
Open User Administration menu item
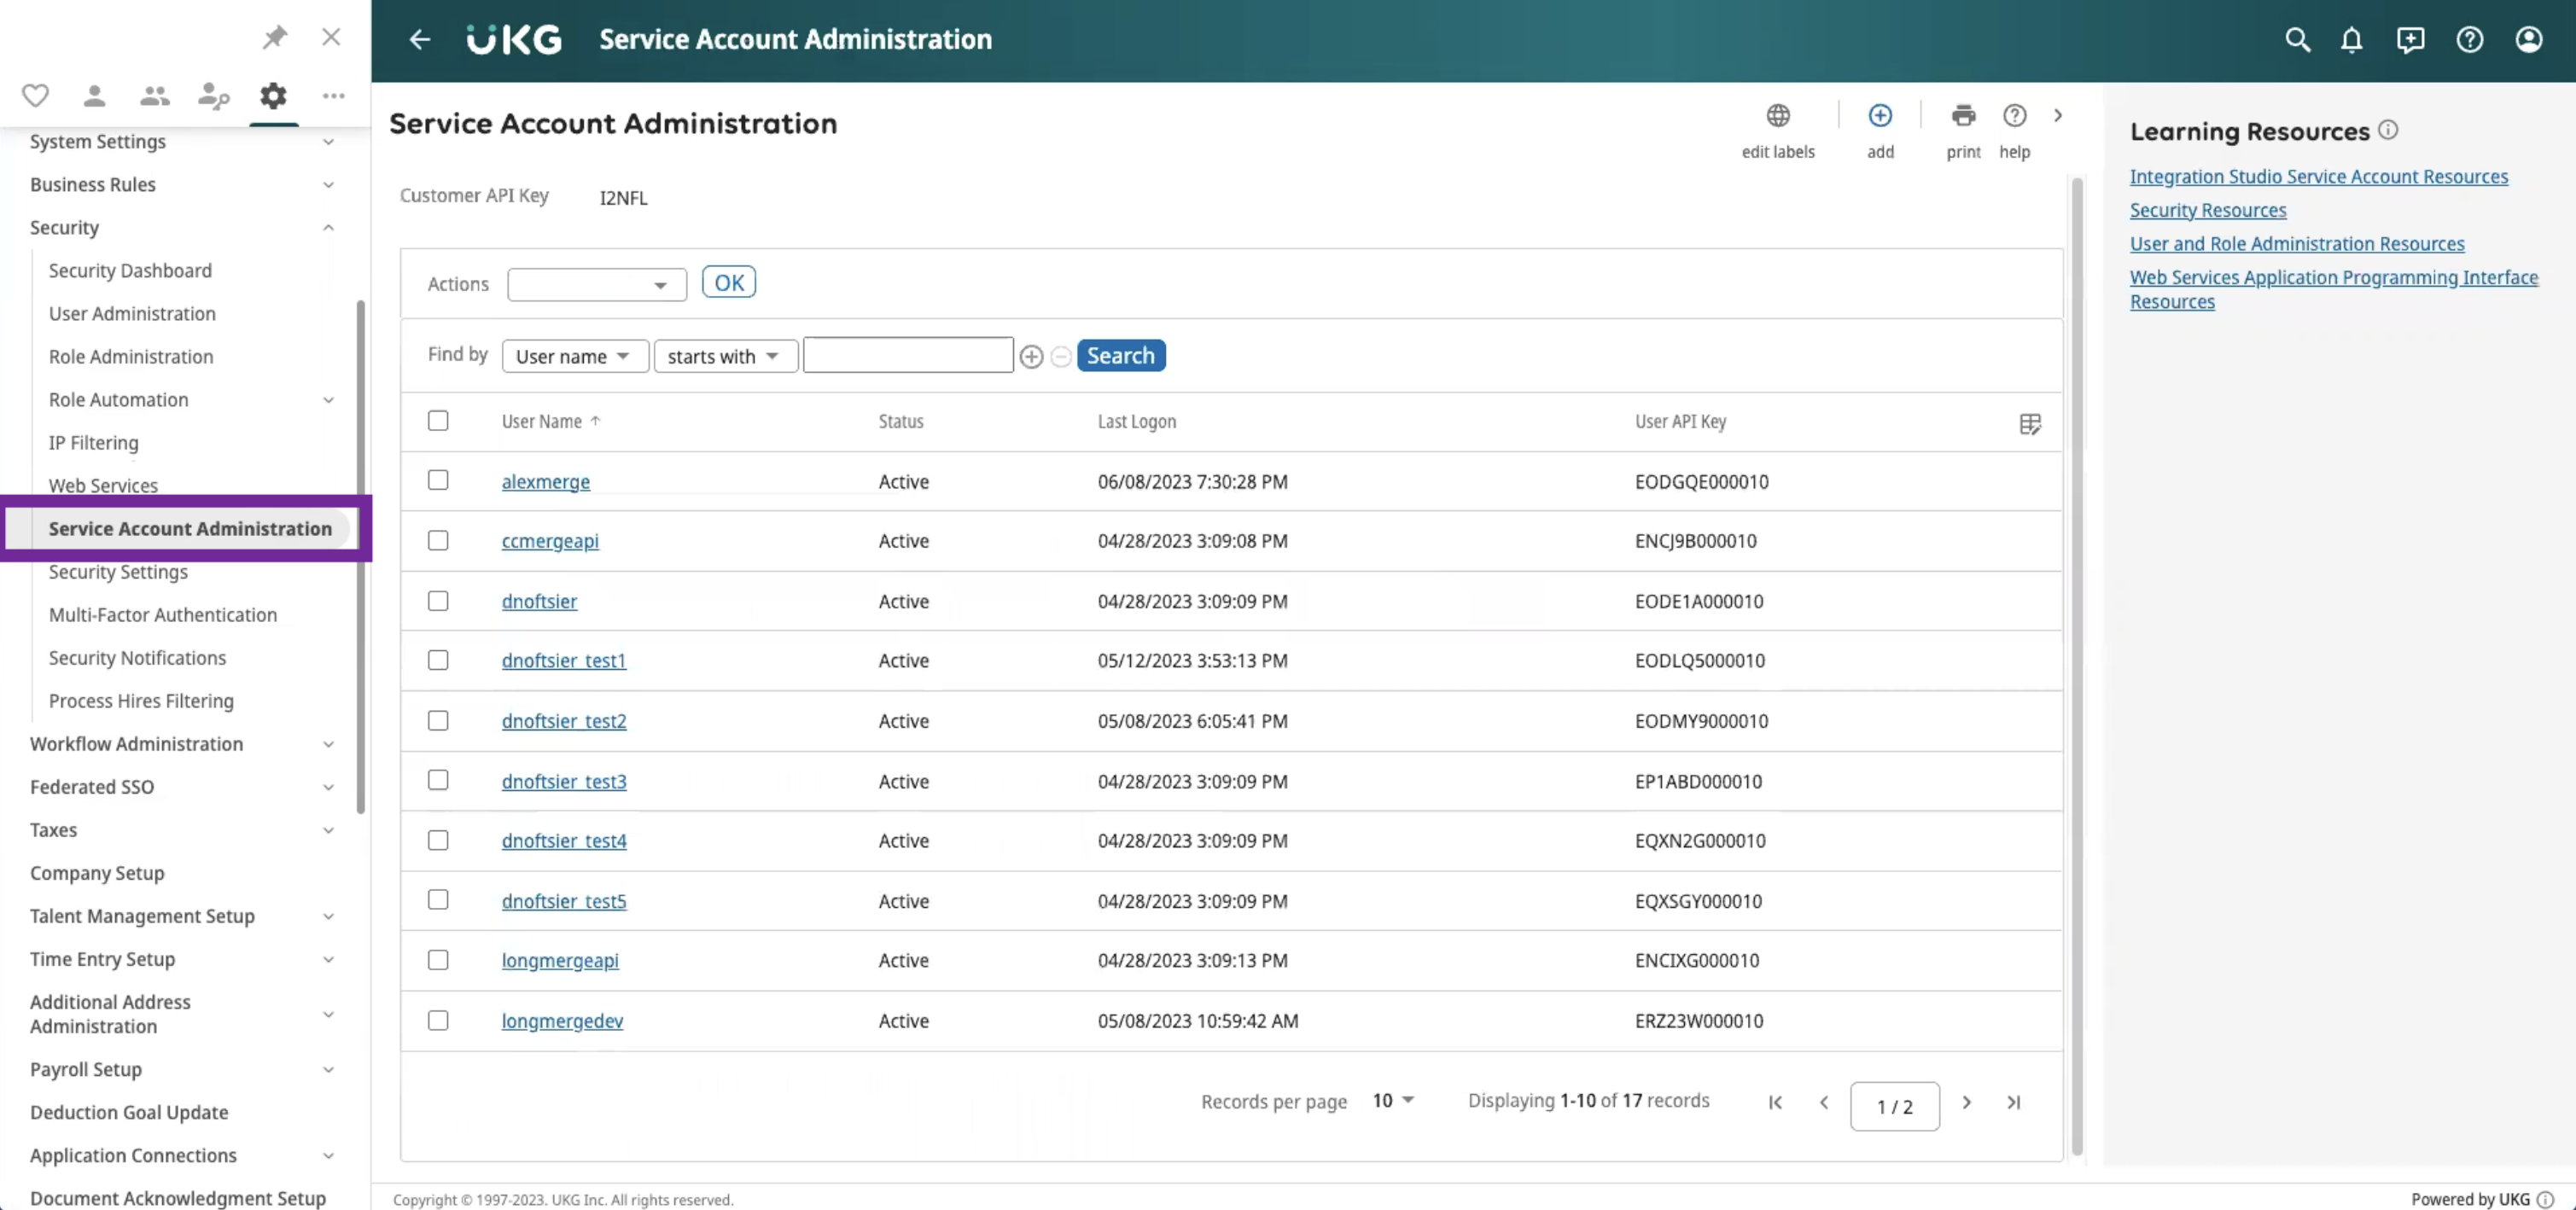(x=132, y=314)
